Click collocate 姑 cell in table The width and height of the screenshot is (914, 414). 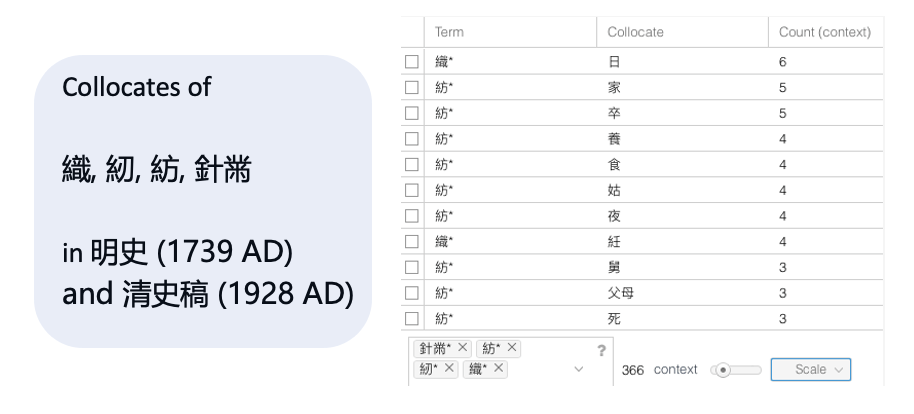click(x=614, y=190)
